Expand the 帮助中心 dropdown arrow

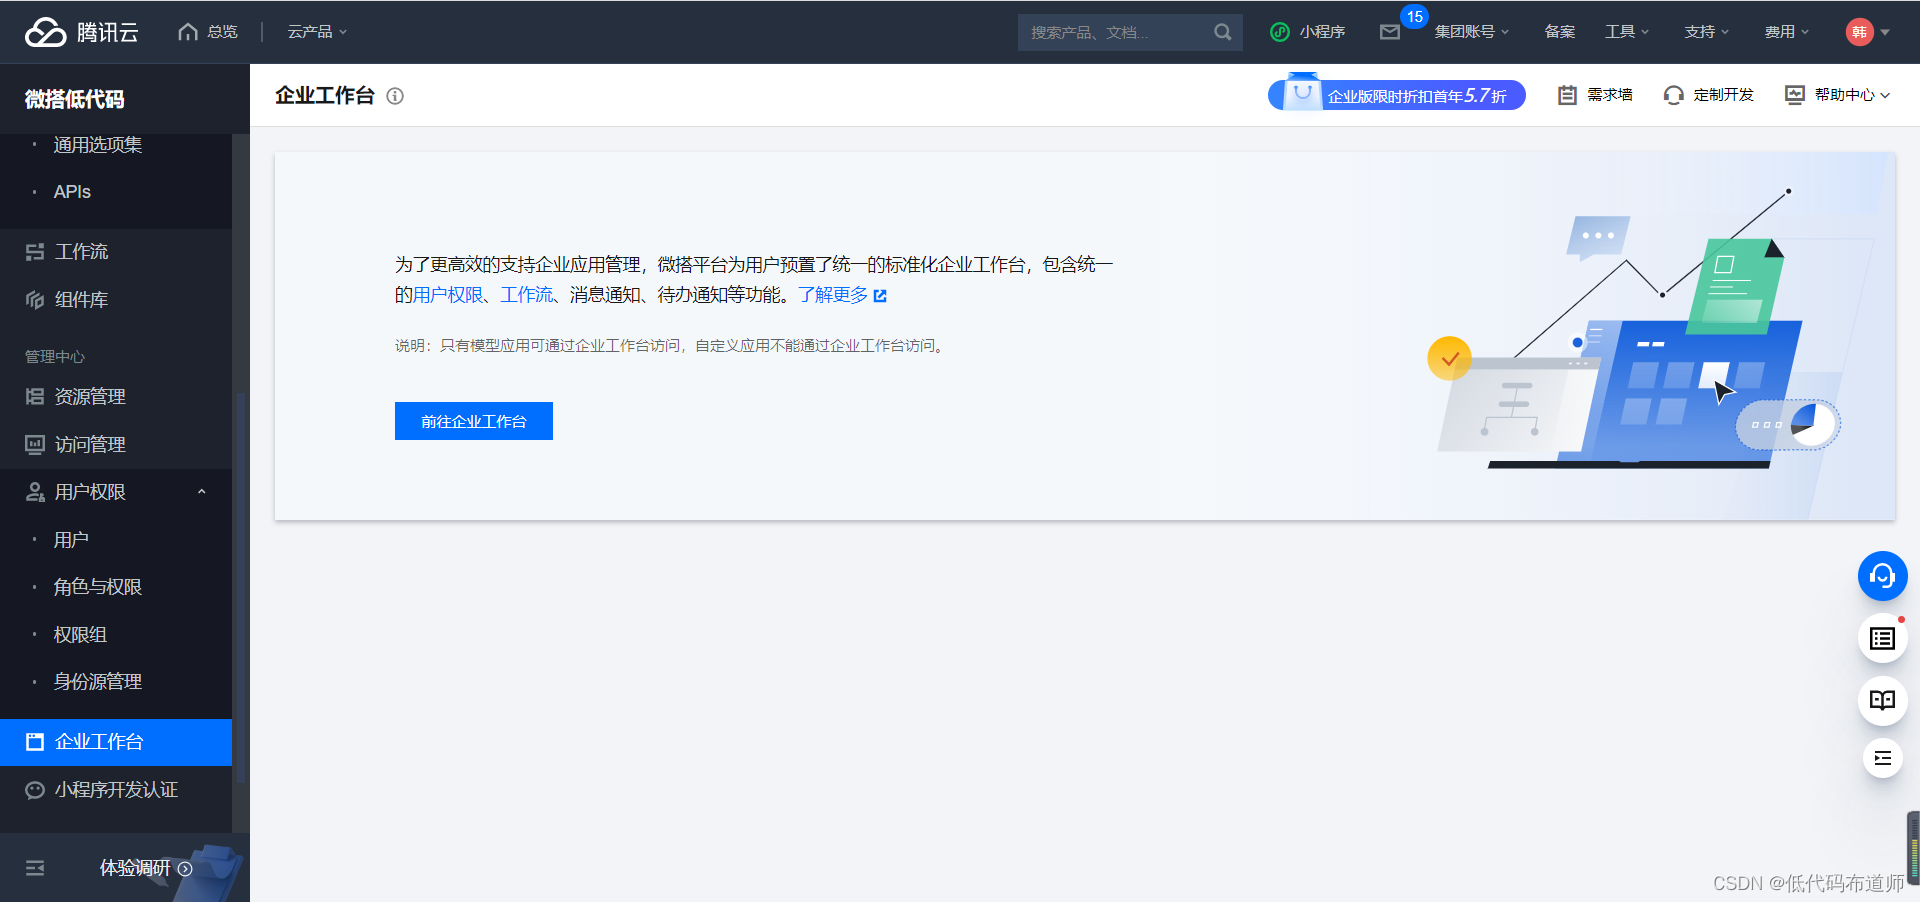[1885, 96]
